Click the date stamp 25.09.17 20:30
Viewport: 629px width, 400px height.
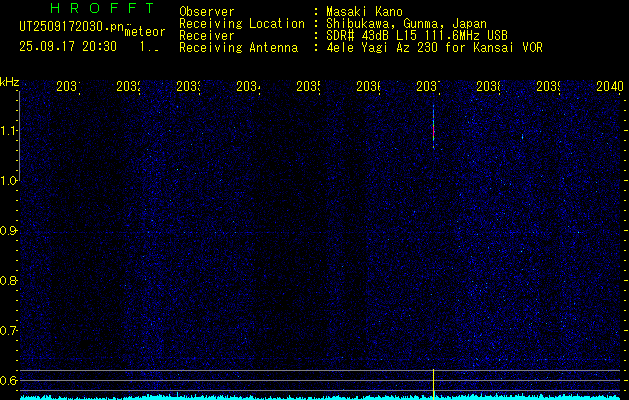pyautogui.click(x=68, y=47)
